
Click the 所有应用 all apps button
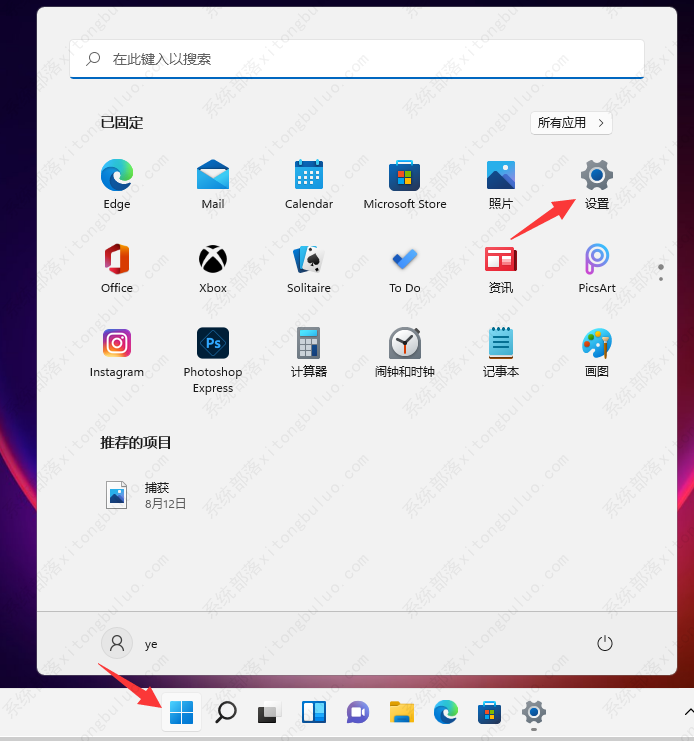[571, 123]
